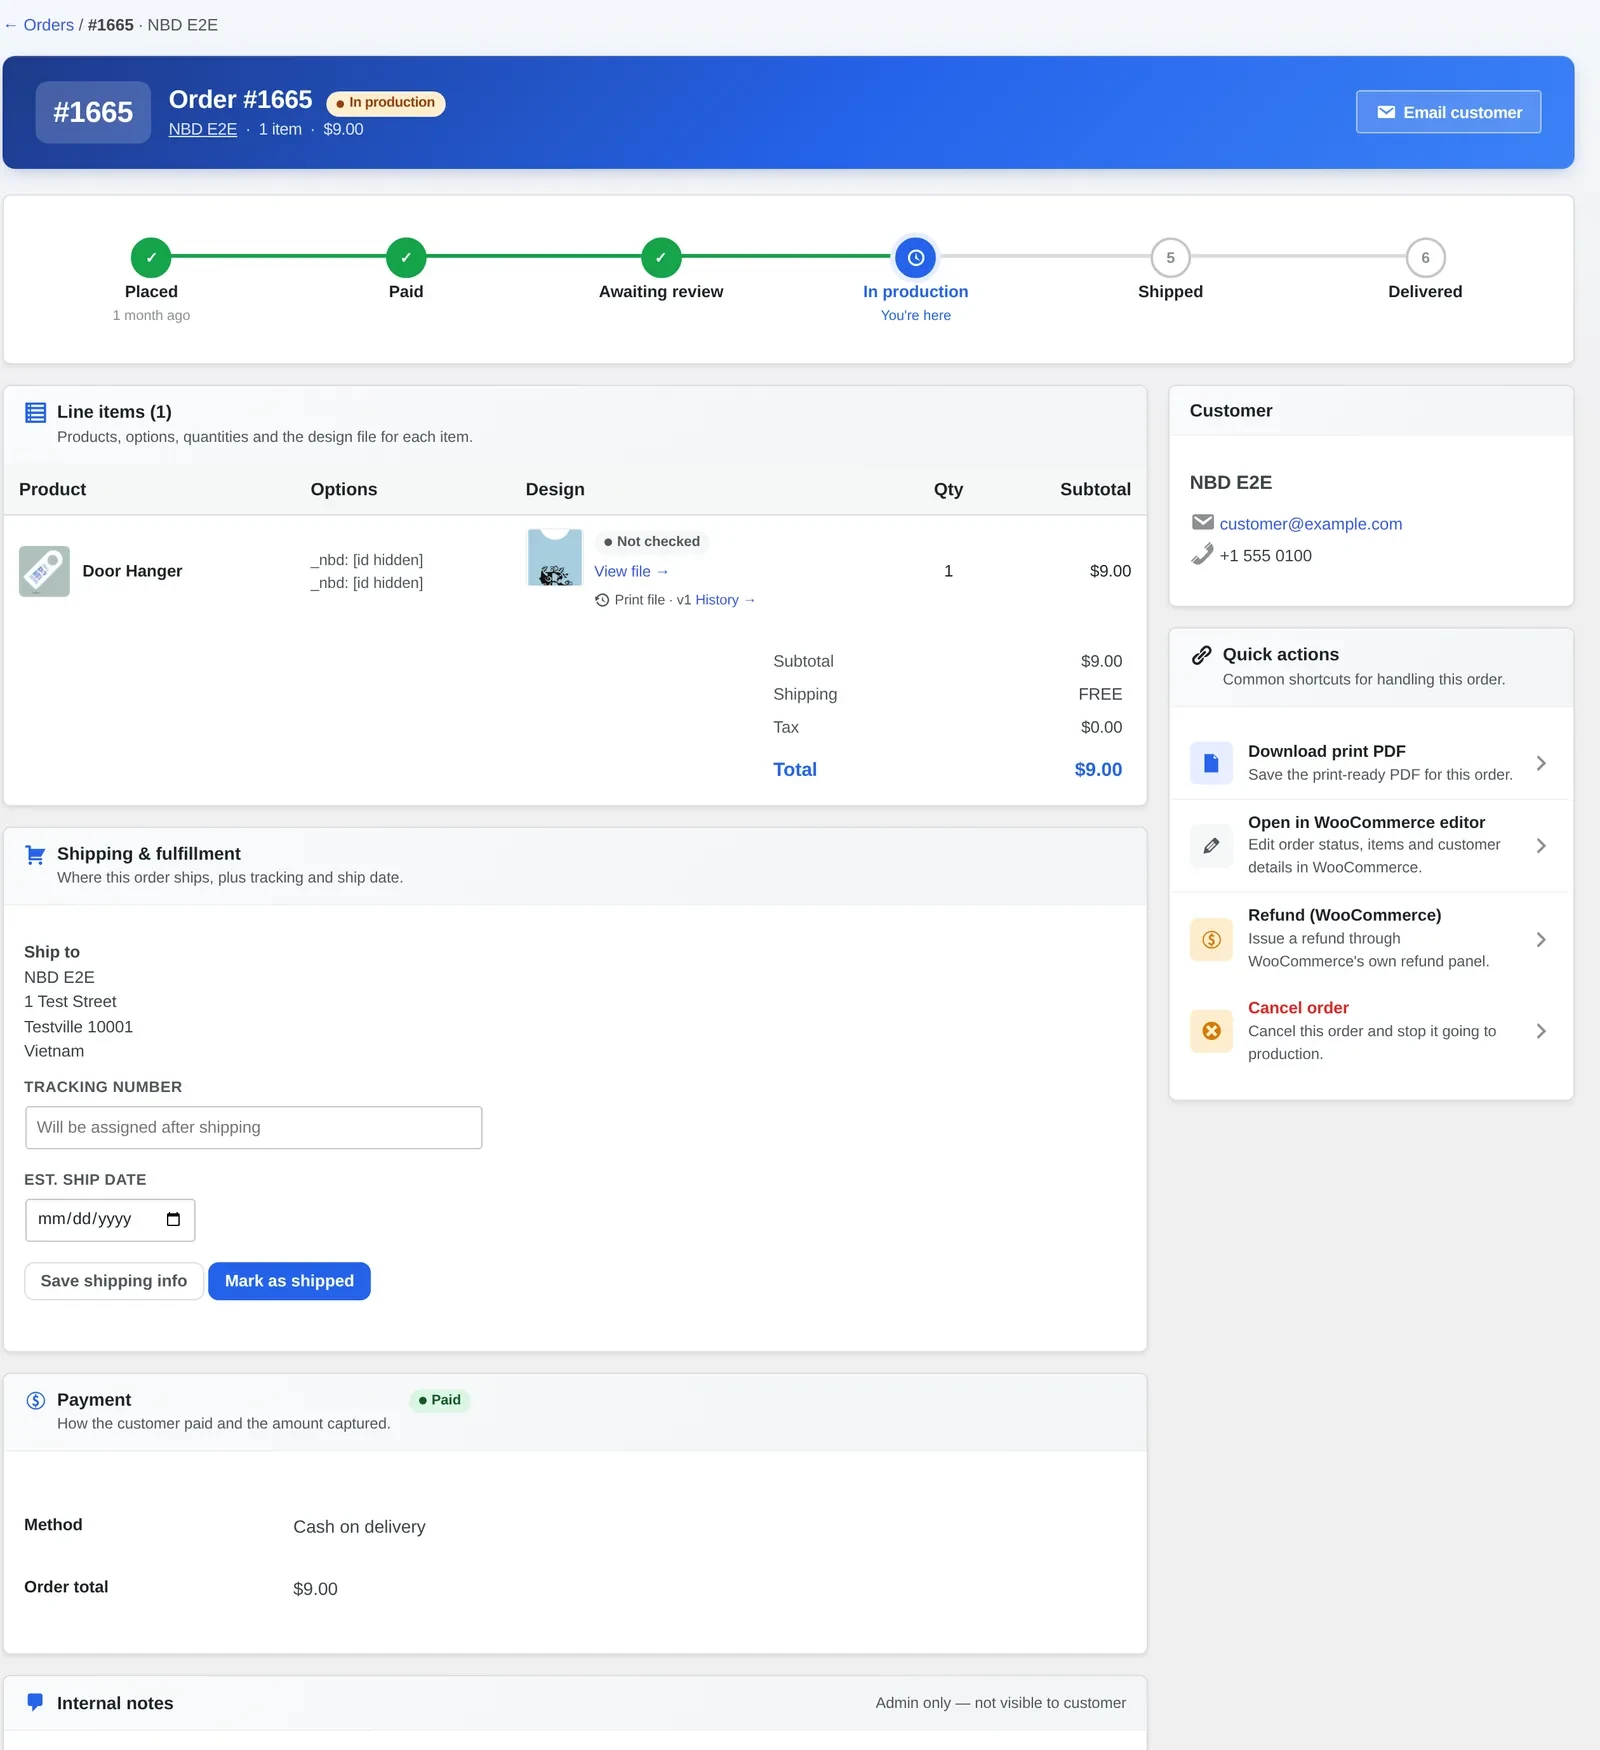1600x1750 pixels.
Task: Expand the Cancel order chevron
Action: click(1541, 1031)
